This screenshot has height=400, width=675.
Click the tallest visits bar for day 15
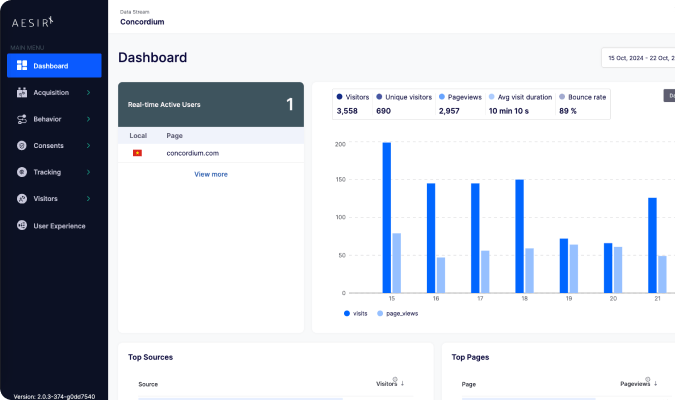[386, 218]
